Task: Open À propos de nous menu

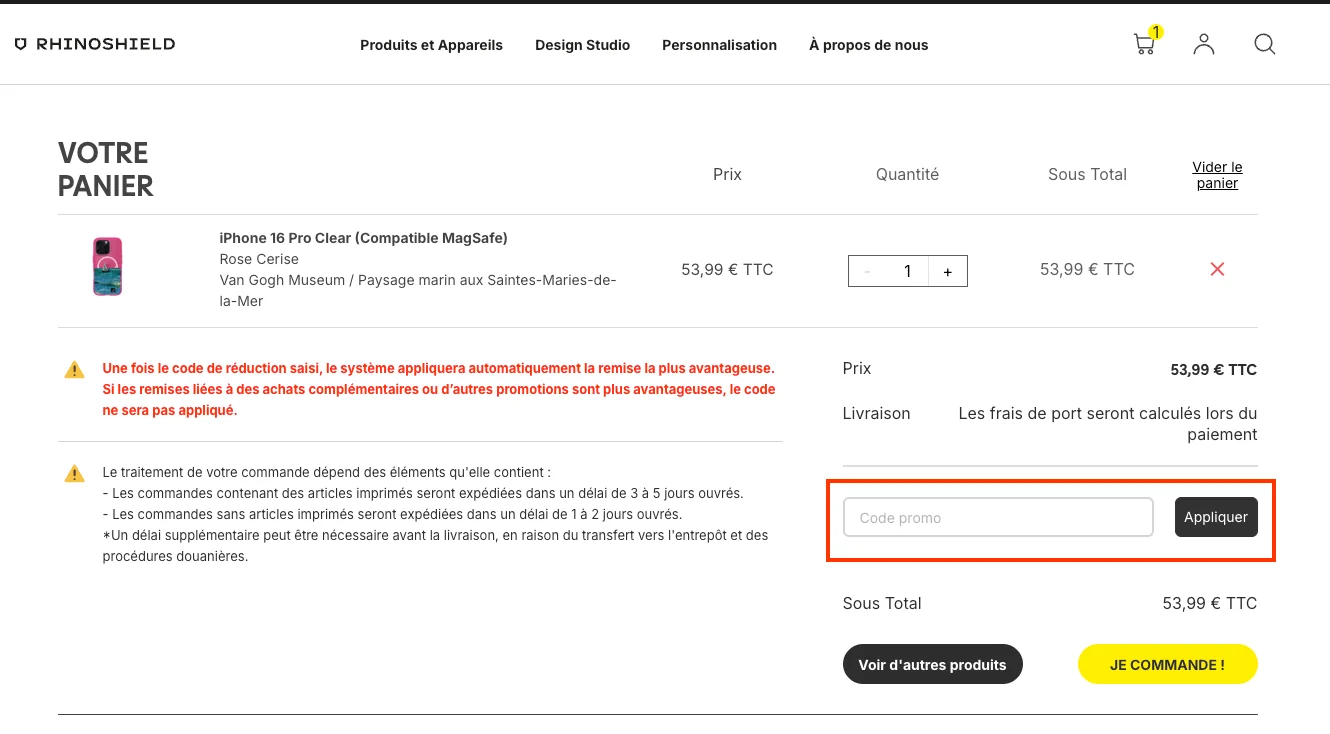Action: pos(868,45)
